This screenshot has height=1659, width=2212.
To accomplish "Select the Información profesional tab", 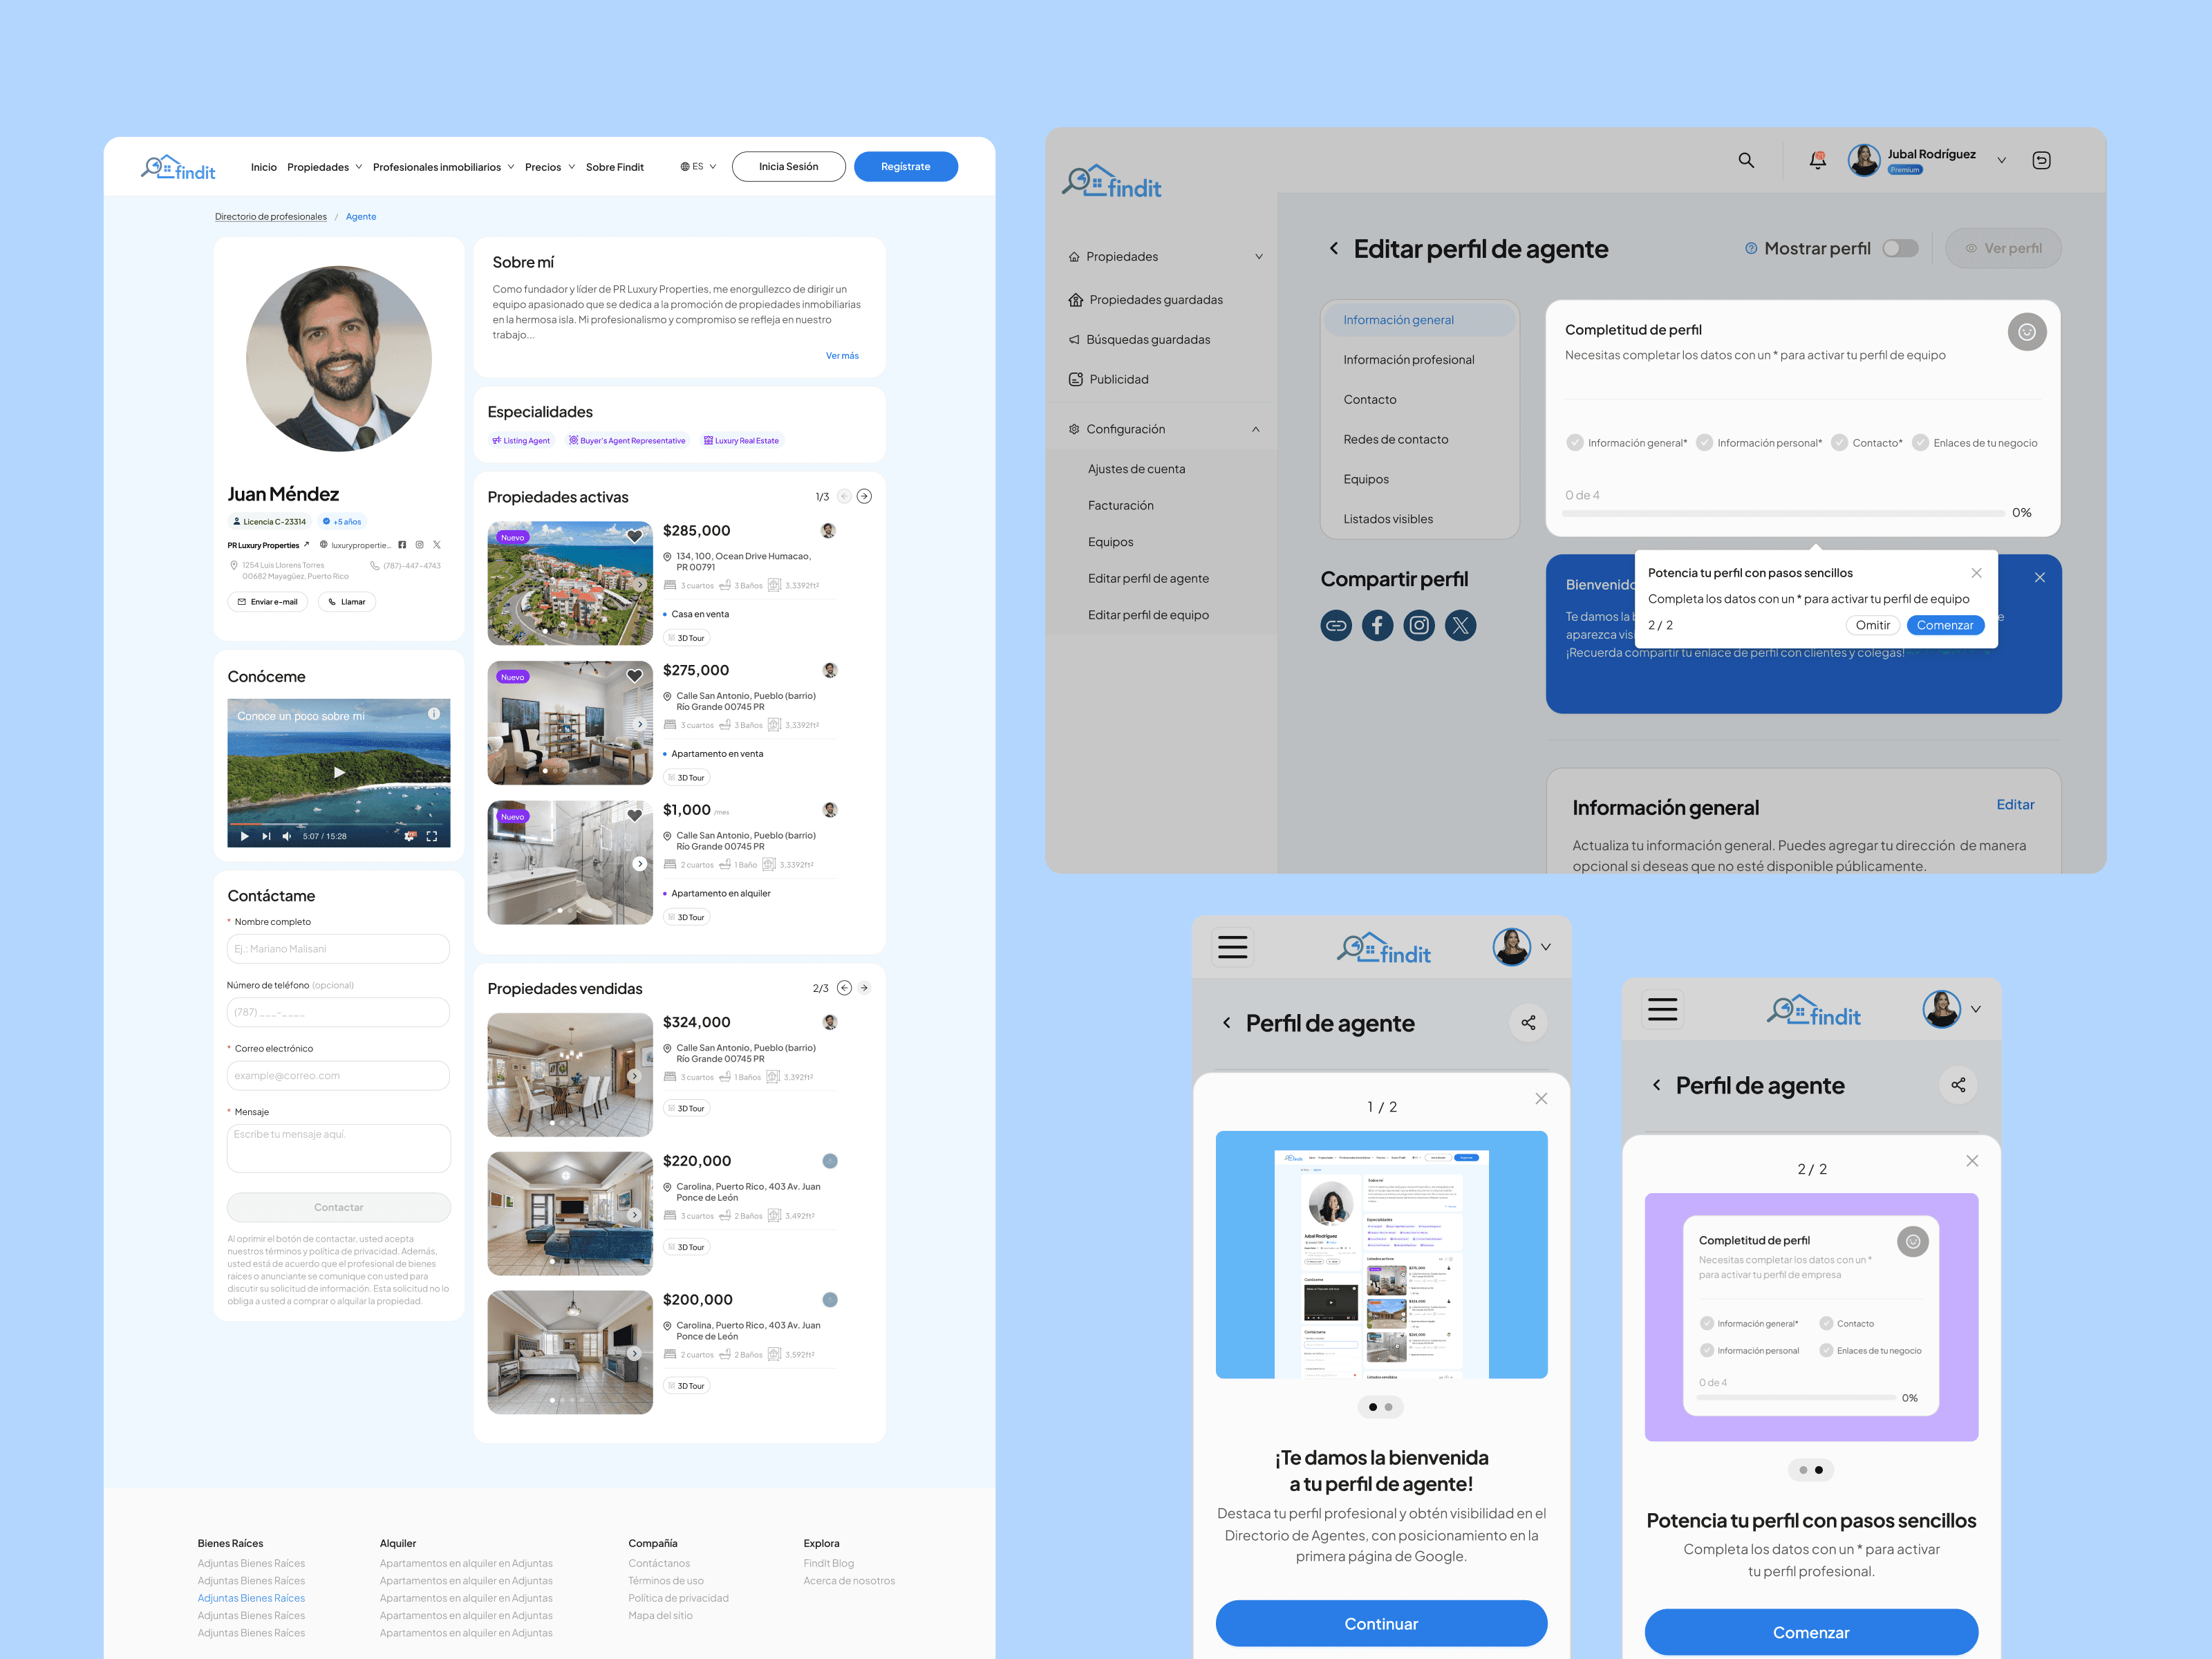I will (x=1408, y=360).
